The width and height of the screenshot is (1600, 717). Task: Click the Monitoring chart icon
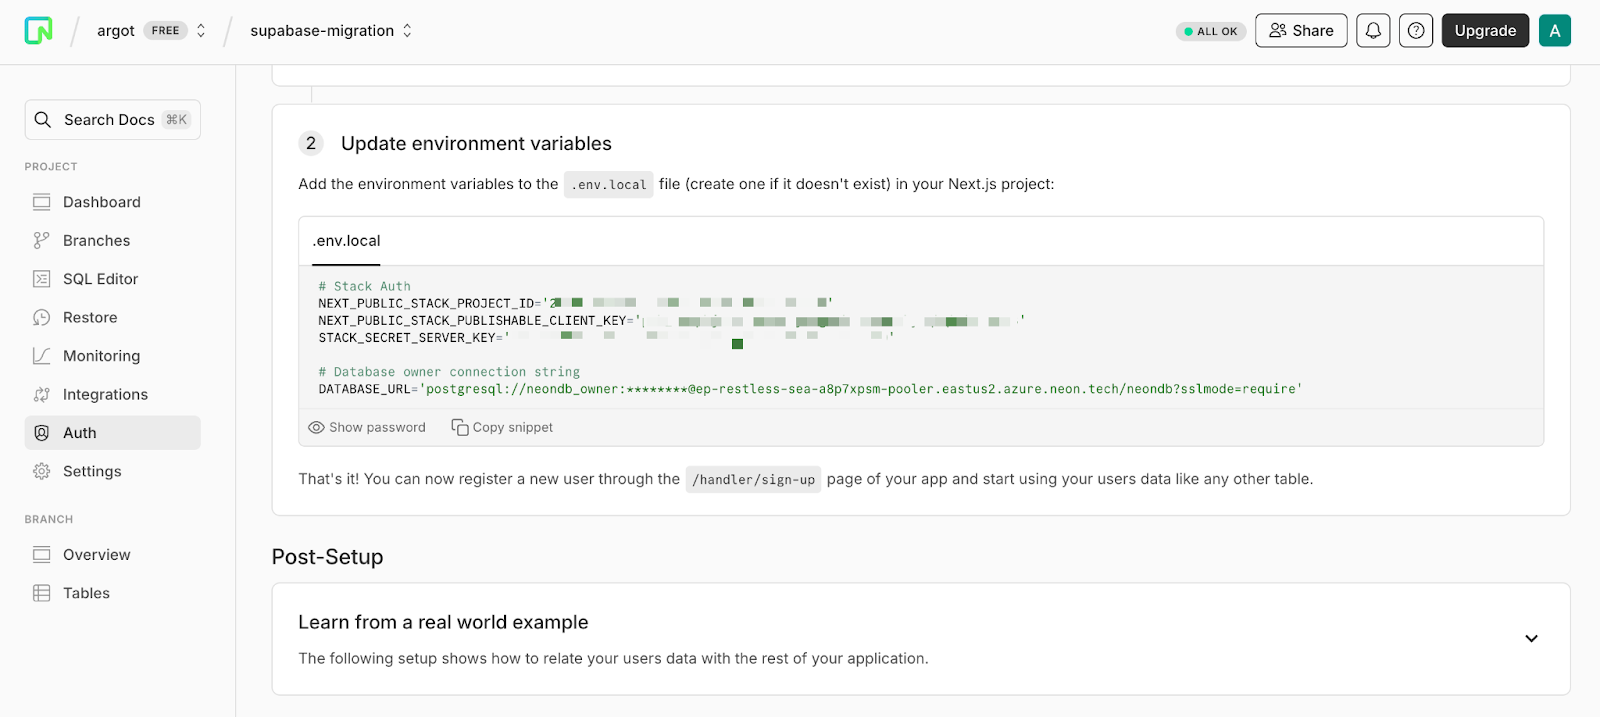pos(41,356)
